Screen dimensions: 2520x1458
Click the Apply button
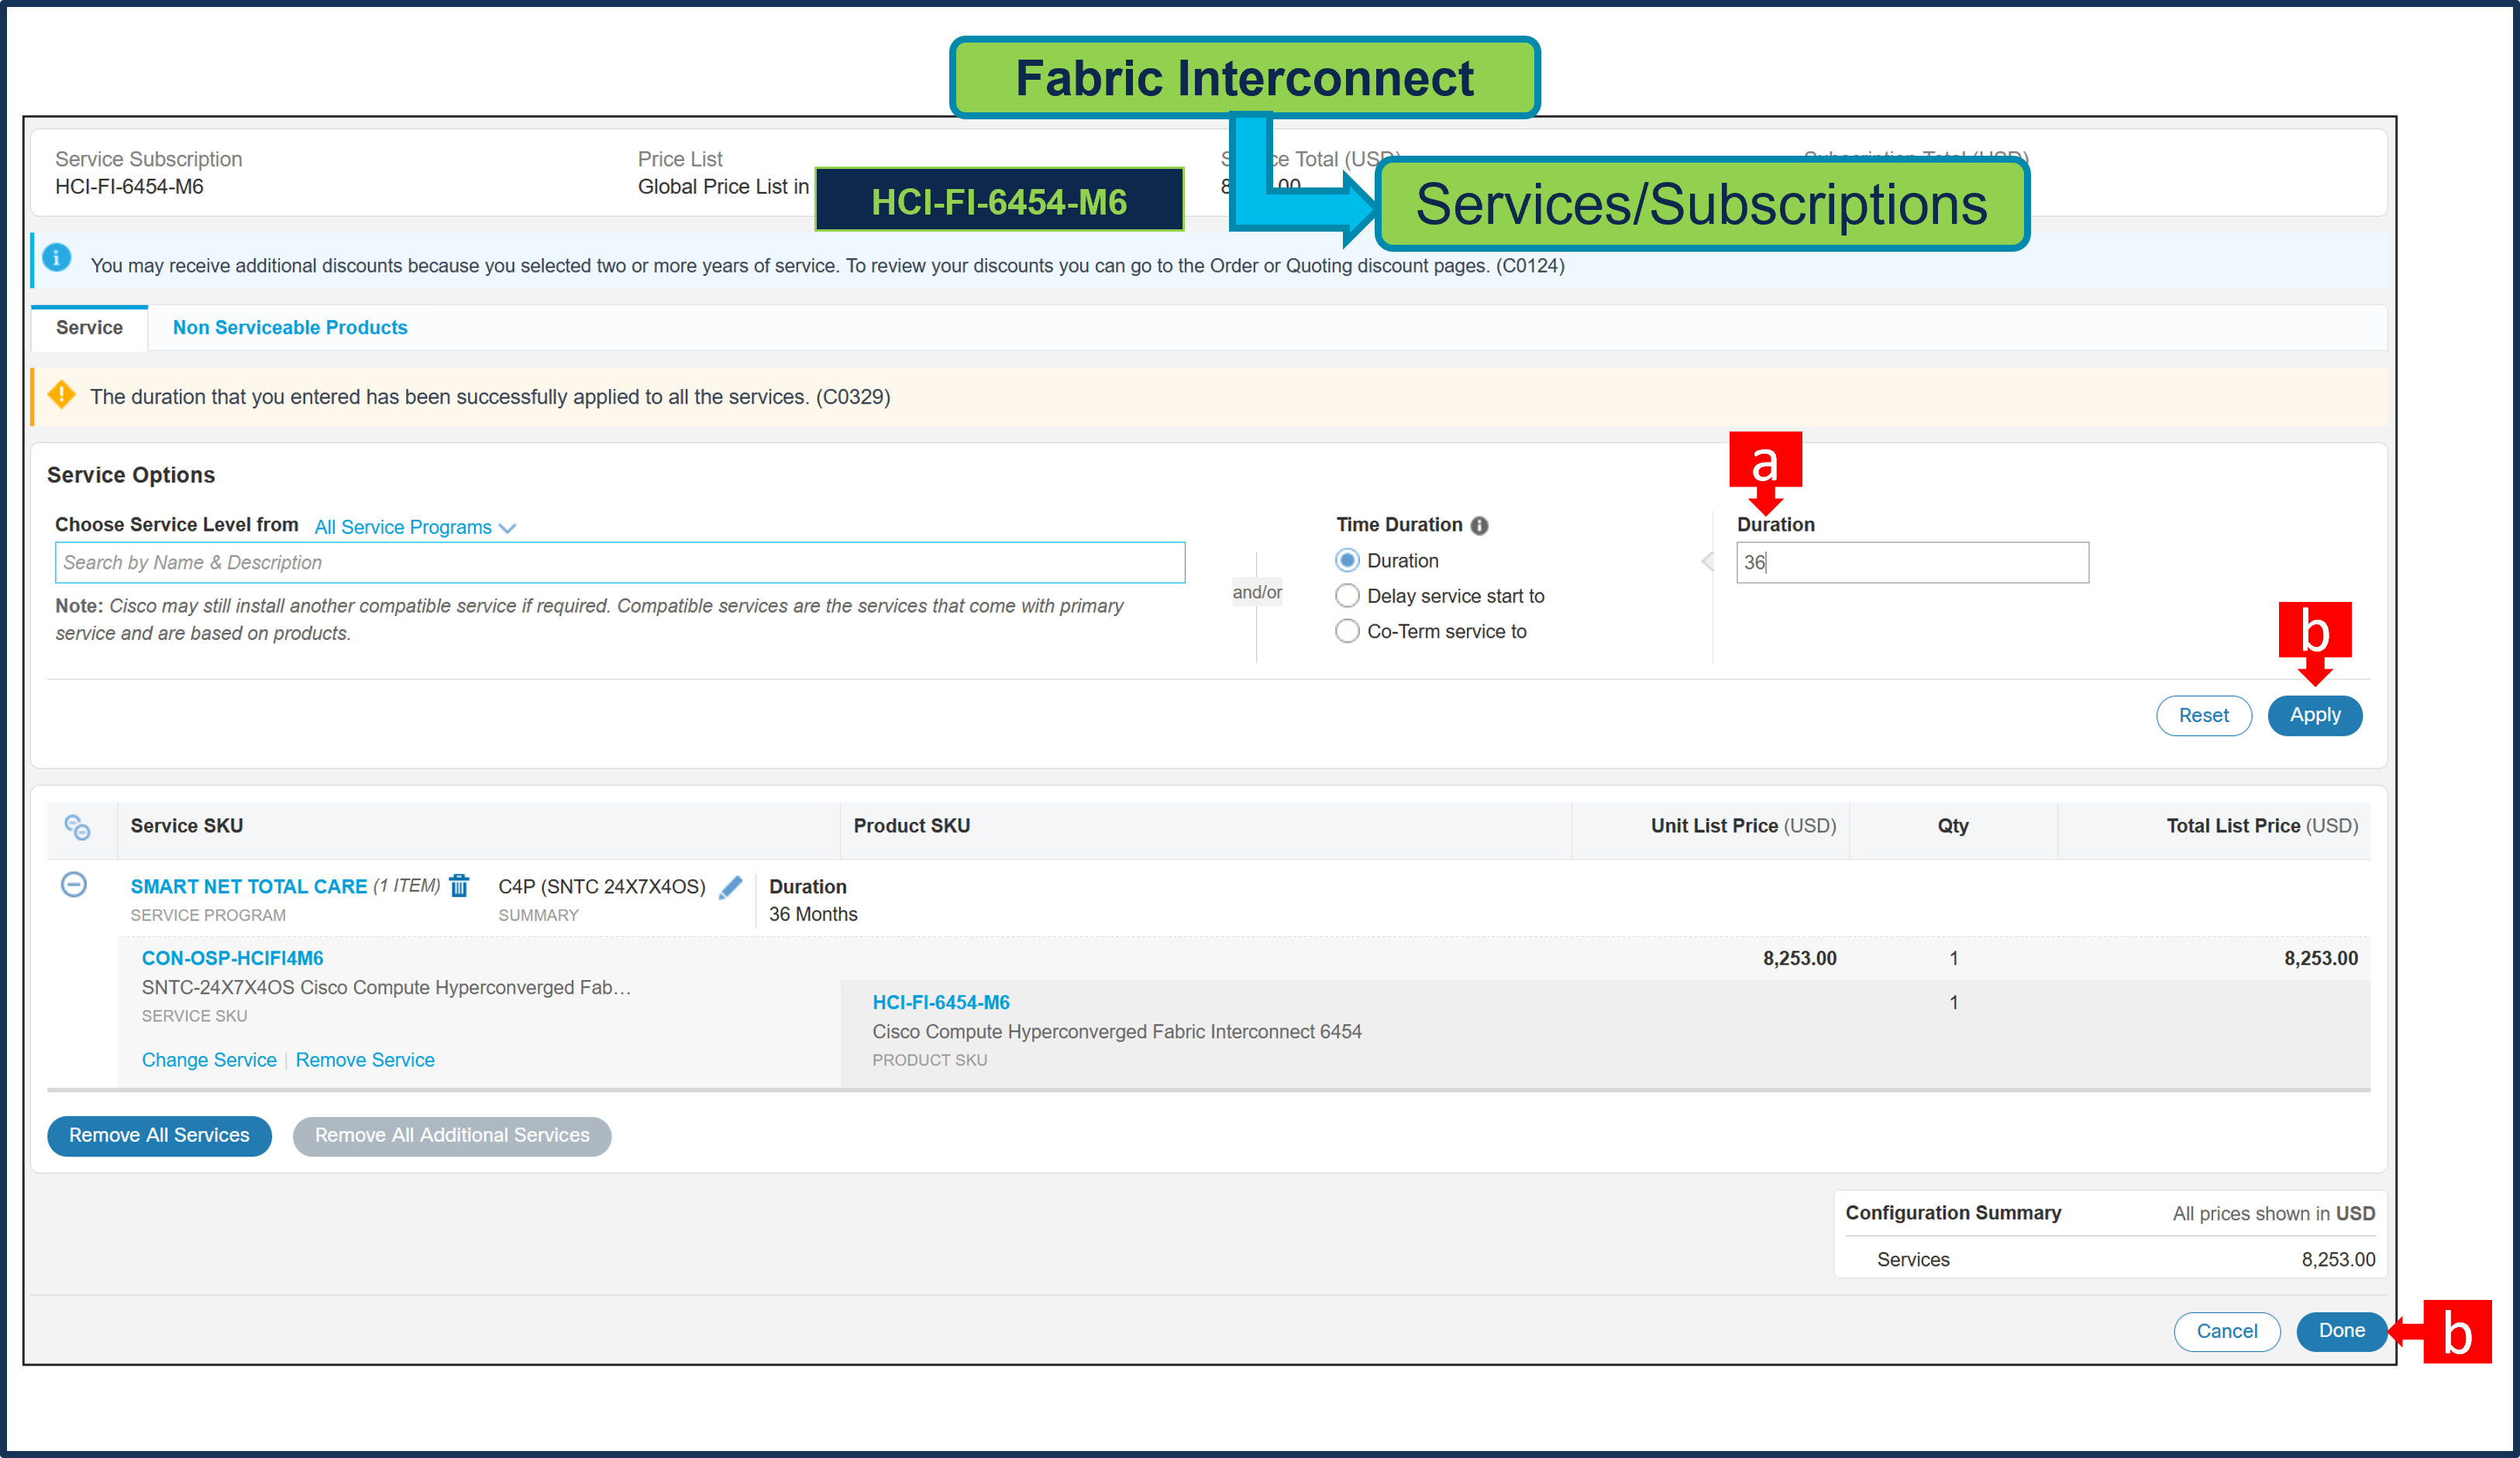[2314, 715]
